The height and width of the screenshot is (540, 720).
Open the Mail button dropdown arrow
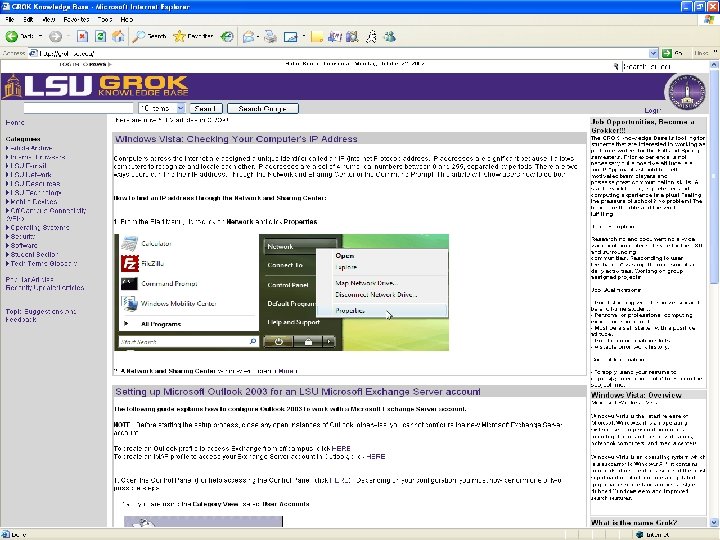(x=258, y=36)
